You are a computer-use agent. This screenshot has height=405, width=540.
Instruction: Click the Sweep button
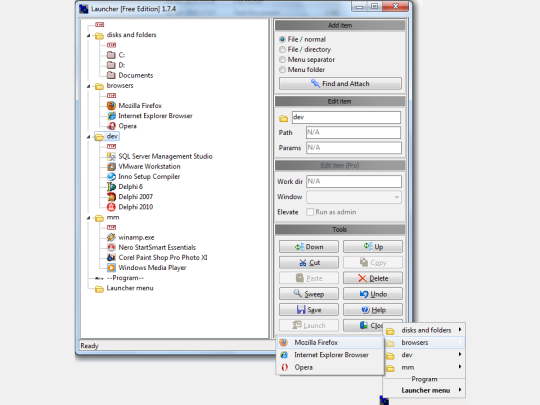(x=309, y=294)
